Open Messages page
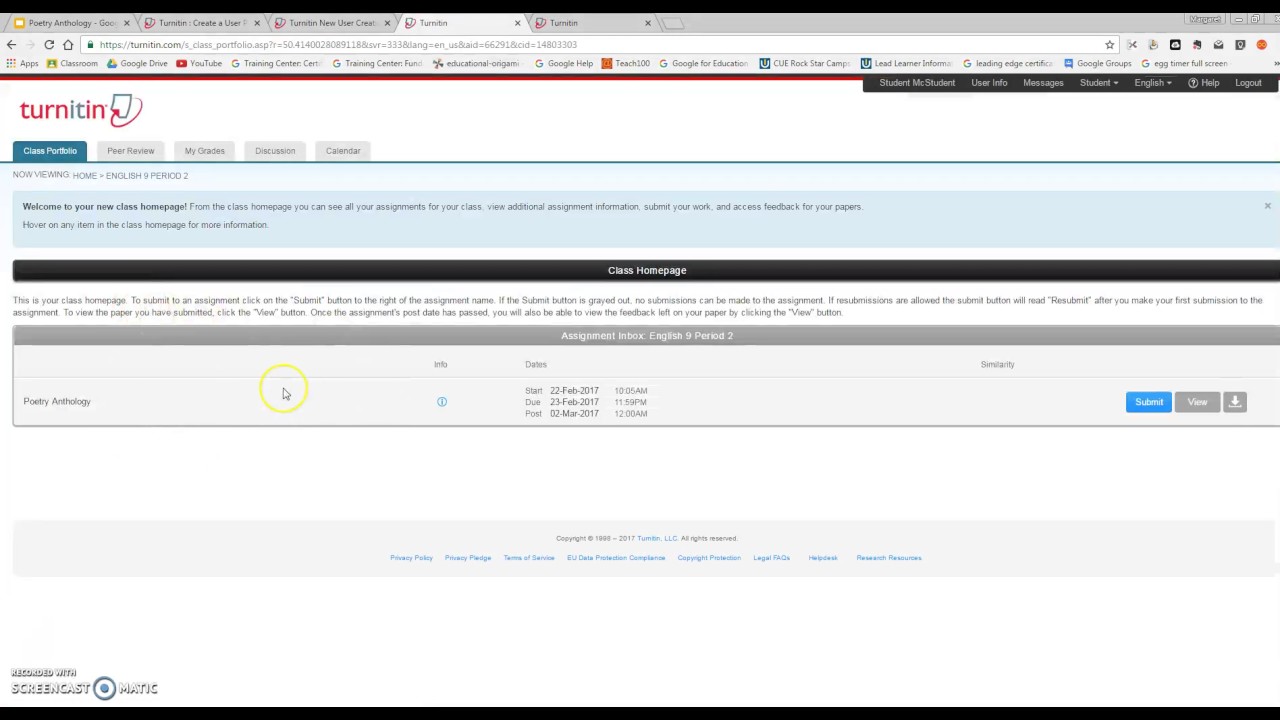Screen dimensions: 1280x720 [x=1043, y=83]
